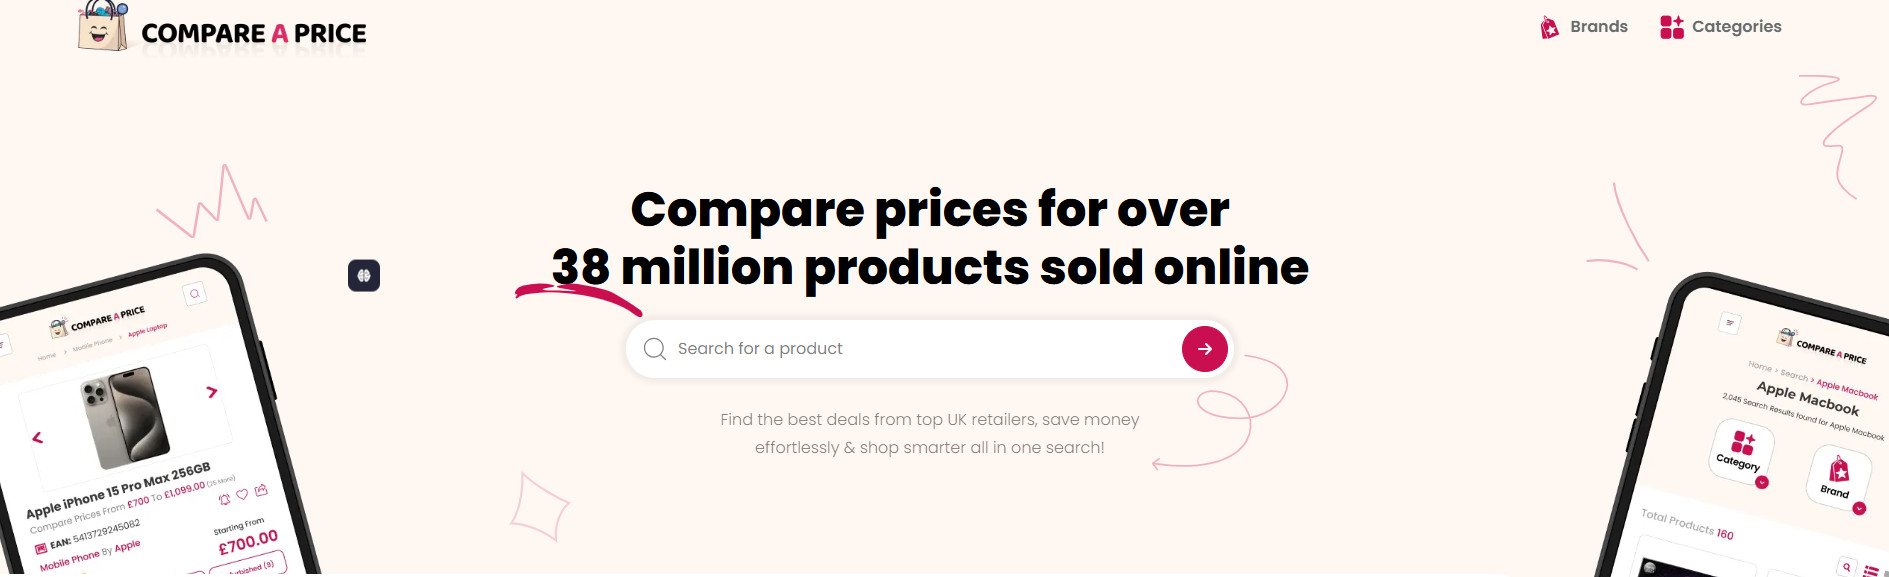
Task: Tap previous arrow on iPhone mockup image
Action: [38, 438]
